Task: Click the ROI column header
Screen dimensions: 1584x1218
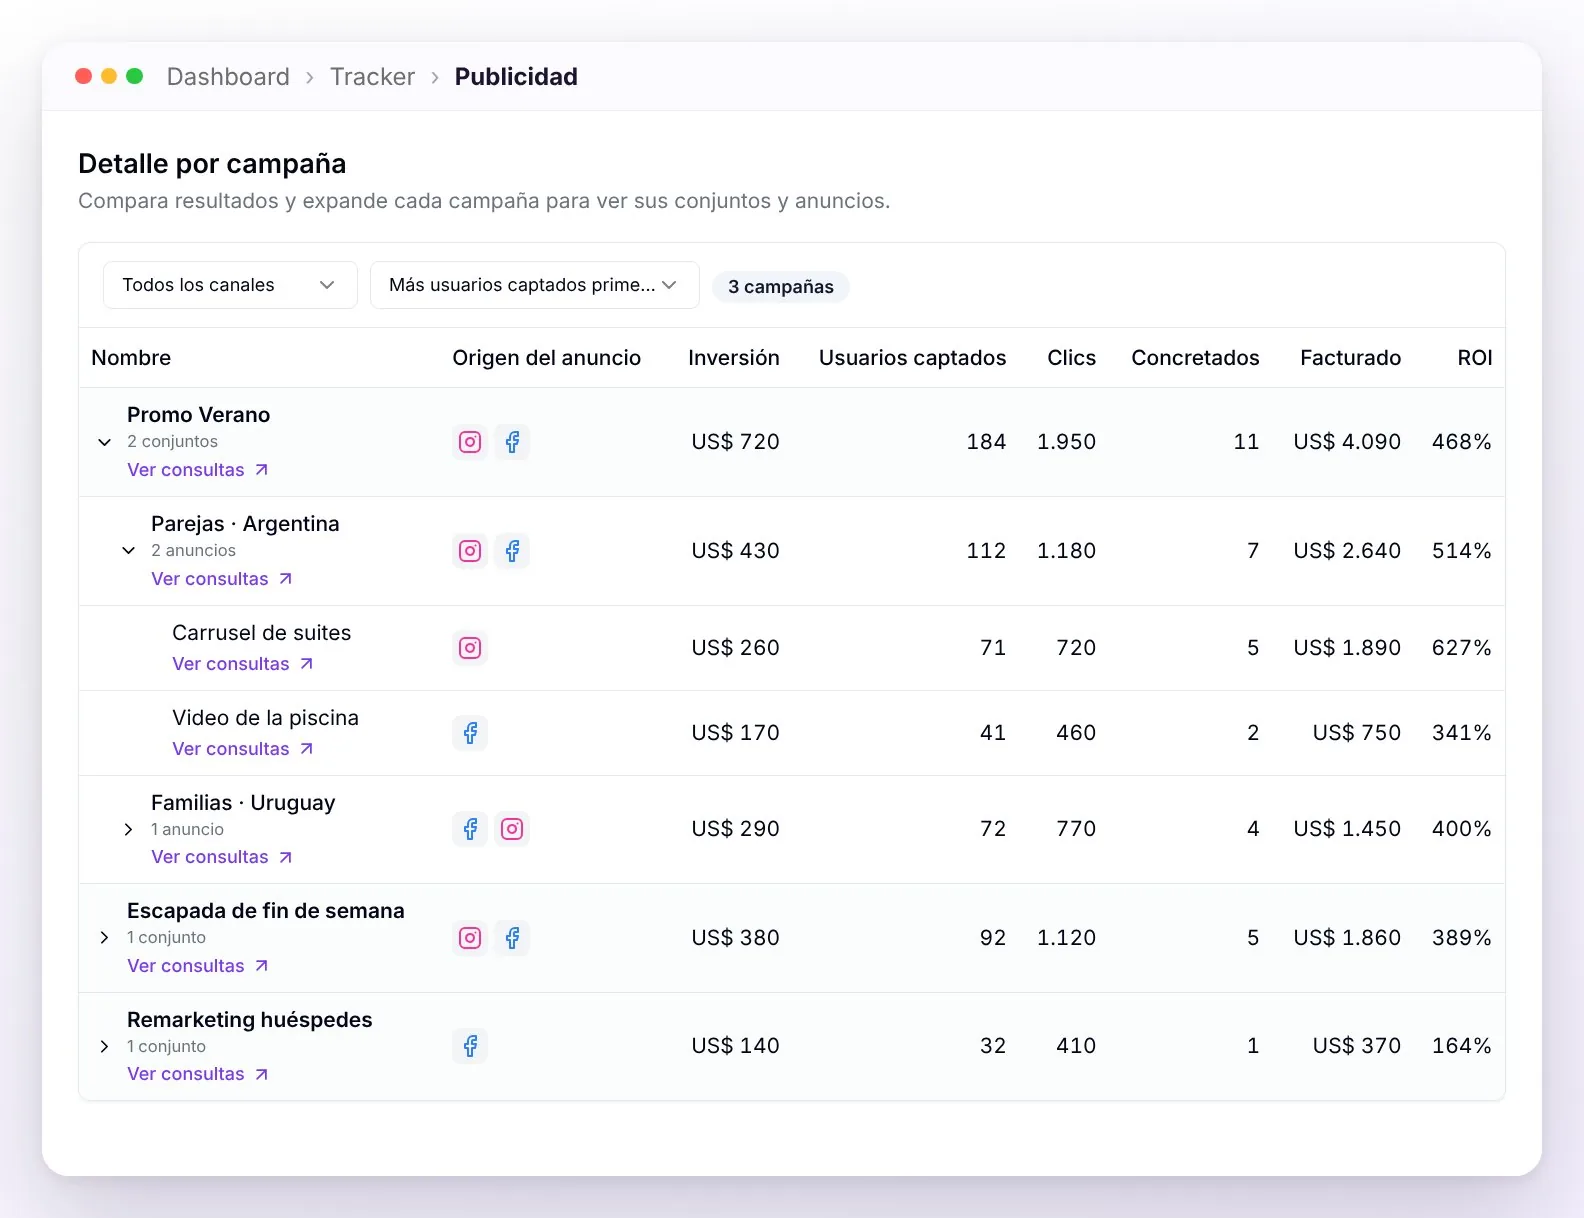Action: coord(1475,358)
